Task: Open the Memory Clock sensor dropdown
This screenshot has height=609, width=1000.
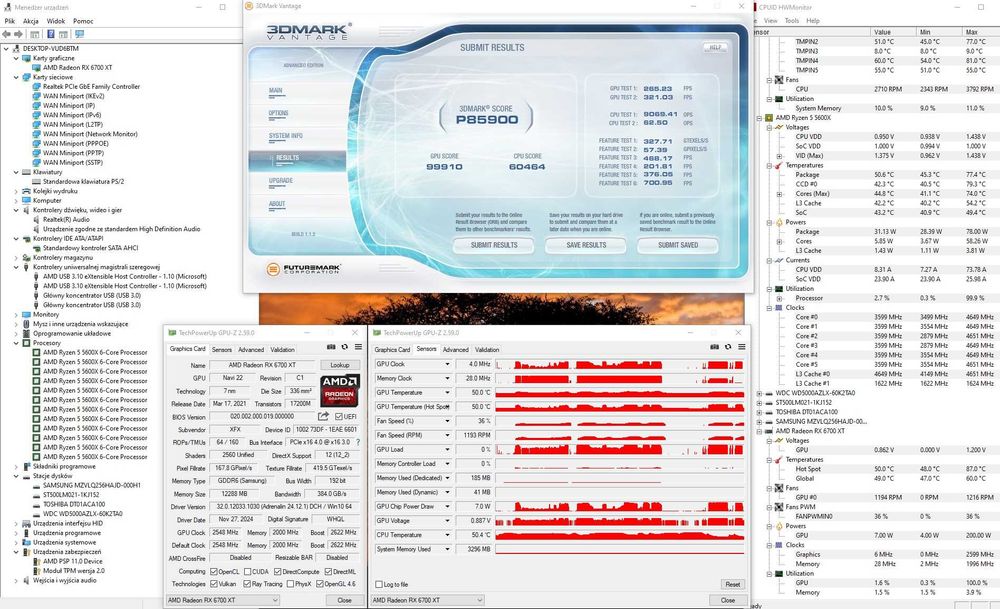Action: point(447,378)
